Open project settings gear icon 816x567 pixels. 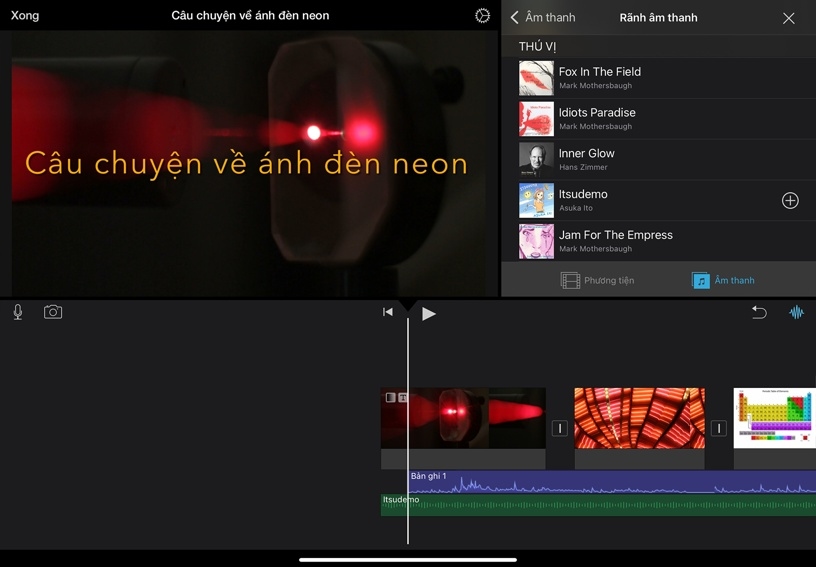[x=482, y=16]
